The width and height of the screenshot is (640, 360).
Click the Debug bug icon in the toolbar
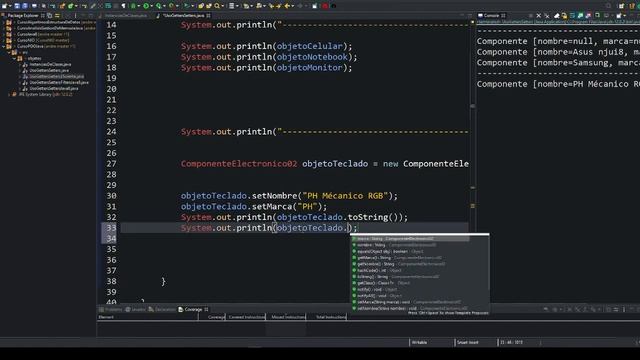click(x=133, y=6)
